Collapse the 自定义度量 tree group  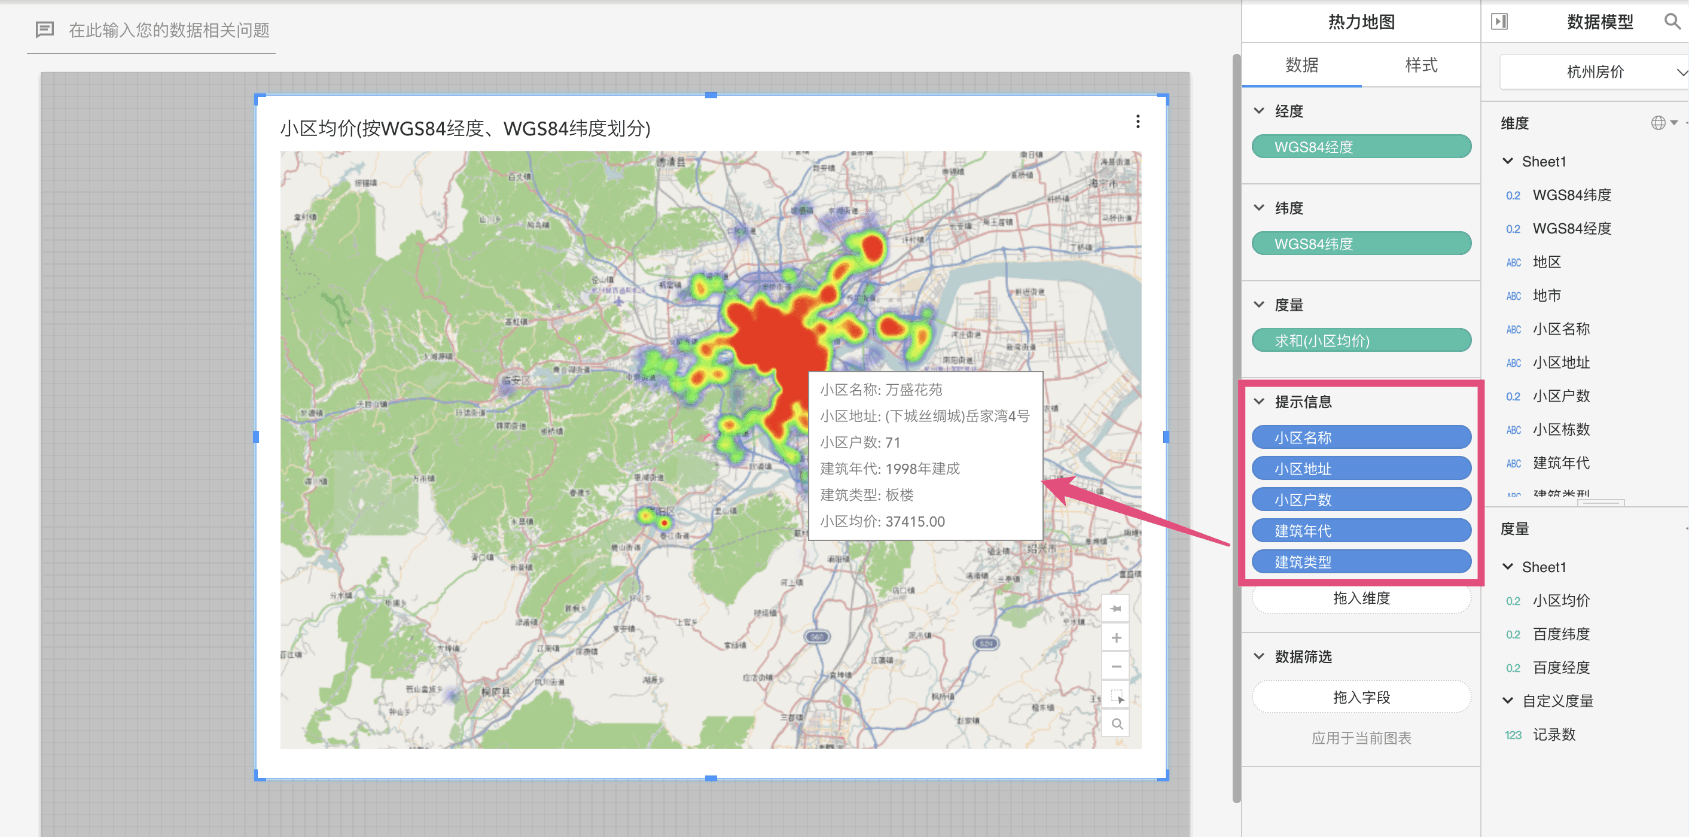[x=1508, y=701]
